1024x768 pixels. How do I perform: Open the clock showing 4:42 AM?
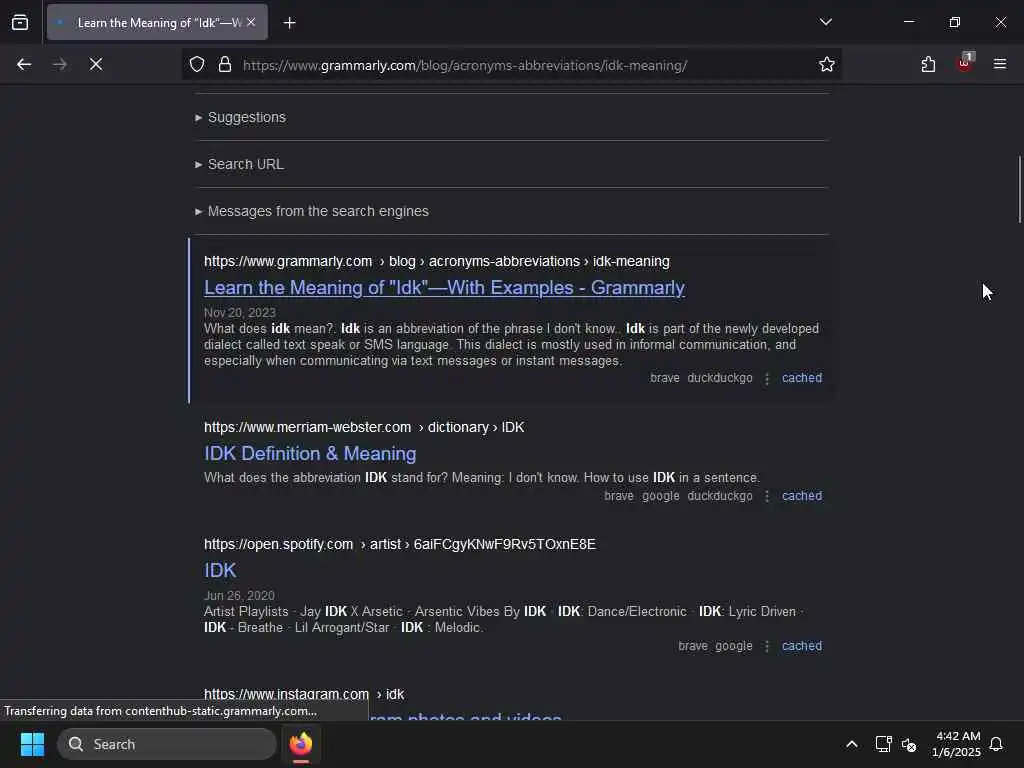(x=957, y=744)
